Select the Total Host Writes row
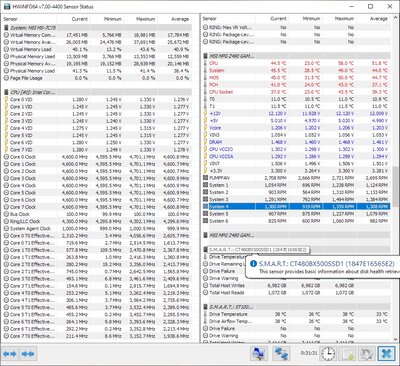 (x=296, y=285)
